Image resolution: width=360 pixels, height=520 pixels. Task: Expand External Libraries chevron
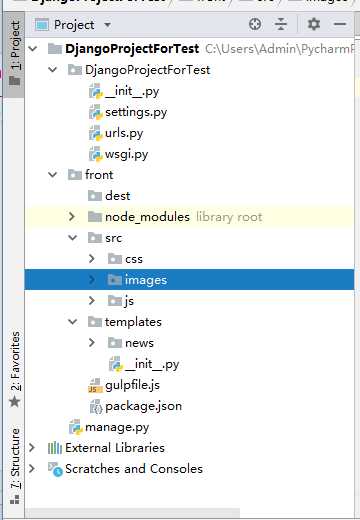pyautogui.click(x=32, y=448)
